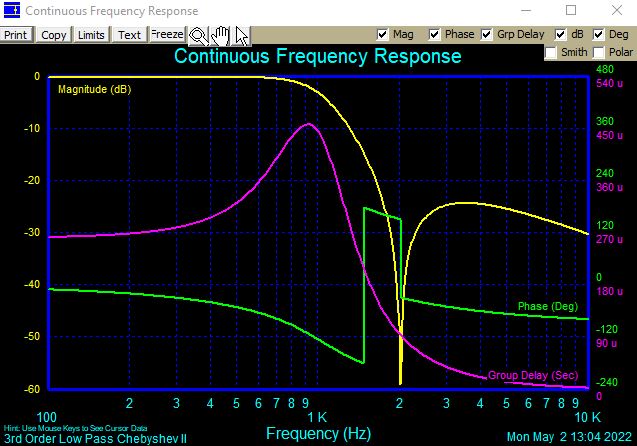Click the -240 phase axis value
The height and width of the screenshot is (446, 637).
pos(607,382)
